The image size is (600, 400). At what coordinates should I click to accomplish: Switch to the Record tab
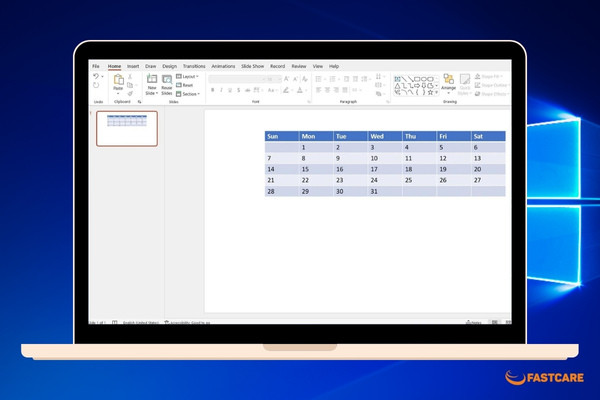(277, 66)
